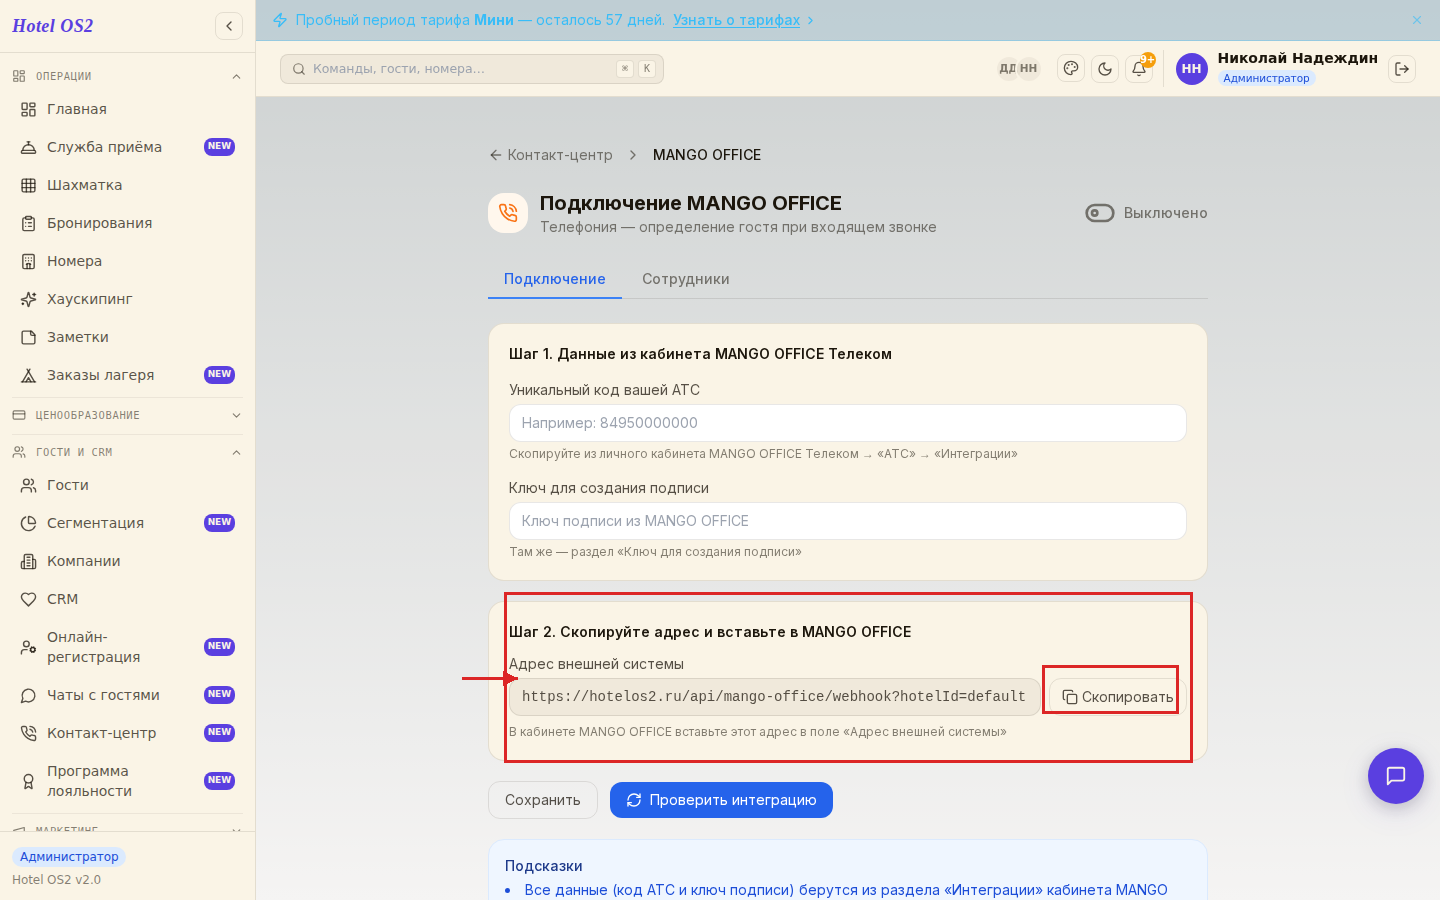Click the Hotel OS2 logo
The width and height of the screenshot is (1440, 900).
(52, 26)
